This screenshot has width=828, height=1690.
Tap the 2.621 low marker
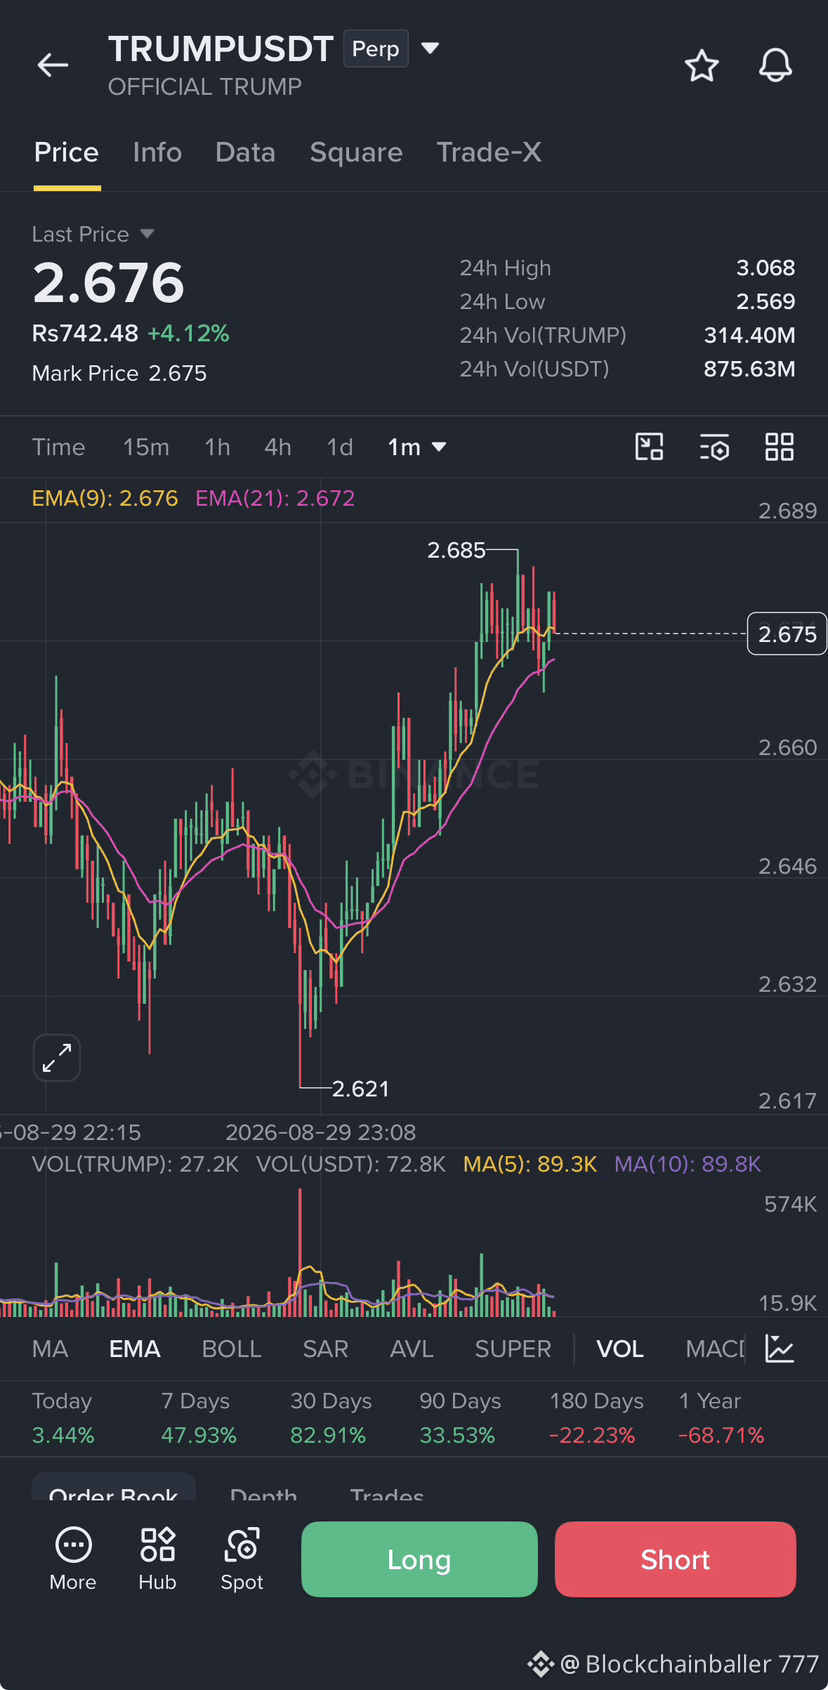tap(360, 1088)
